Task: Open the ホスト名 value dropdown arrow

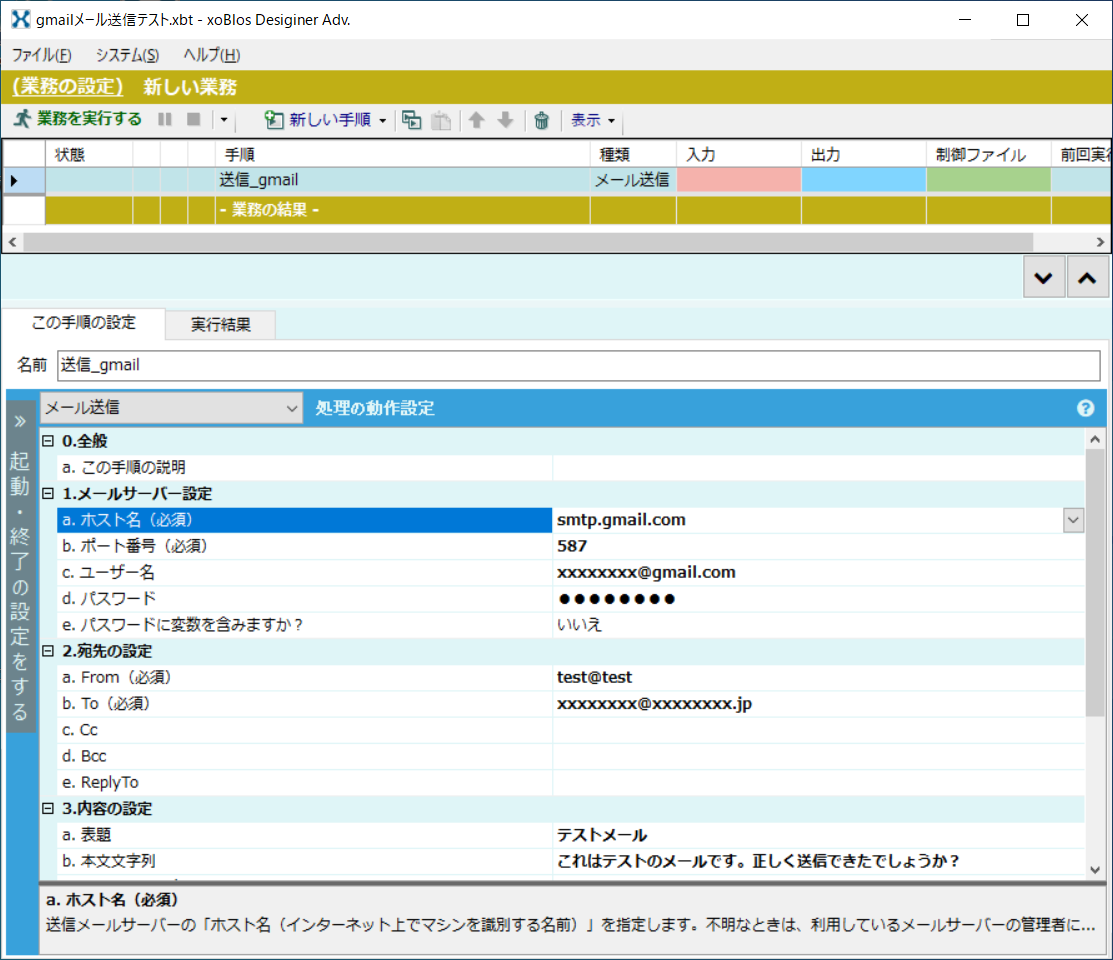Action: pos(1073,519)
